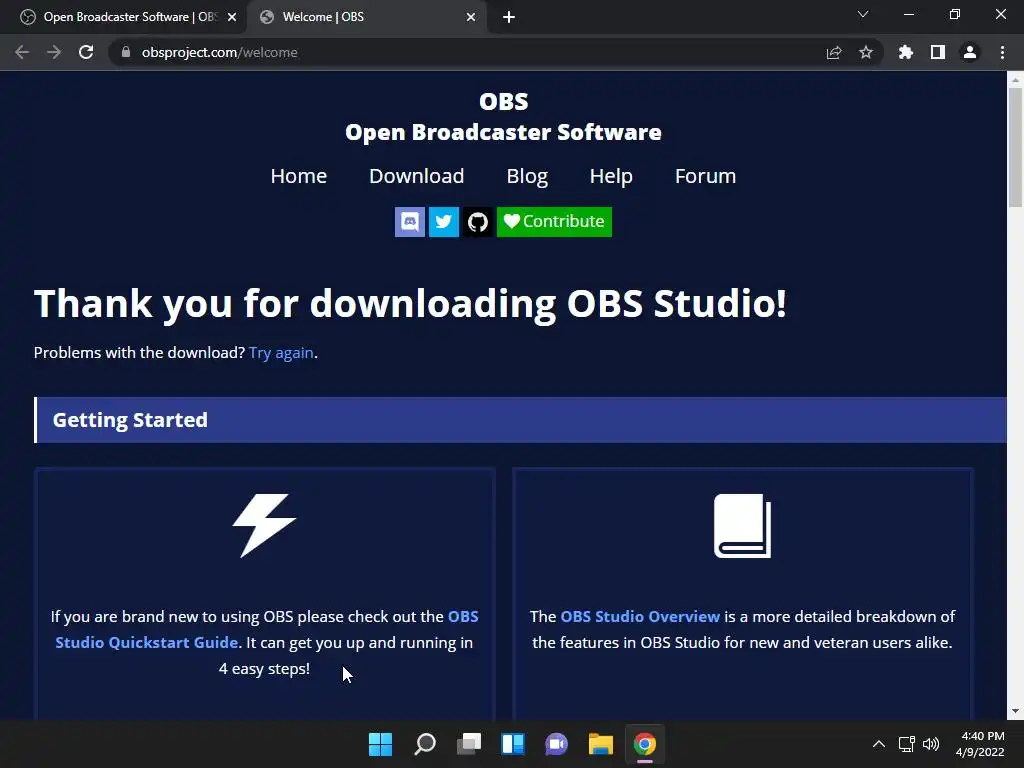Click the scrollbar down arrow
1024x768 pixels.
pyautogui.click(x=1015, y=711)
